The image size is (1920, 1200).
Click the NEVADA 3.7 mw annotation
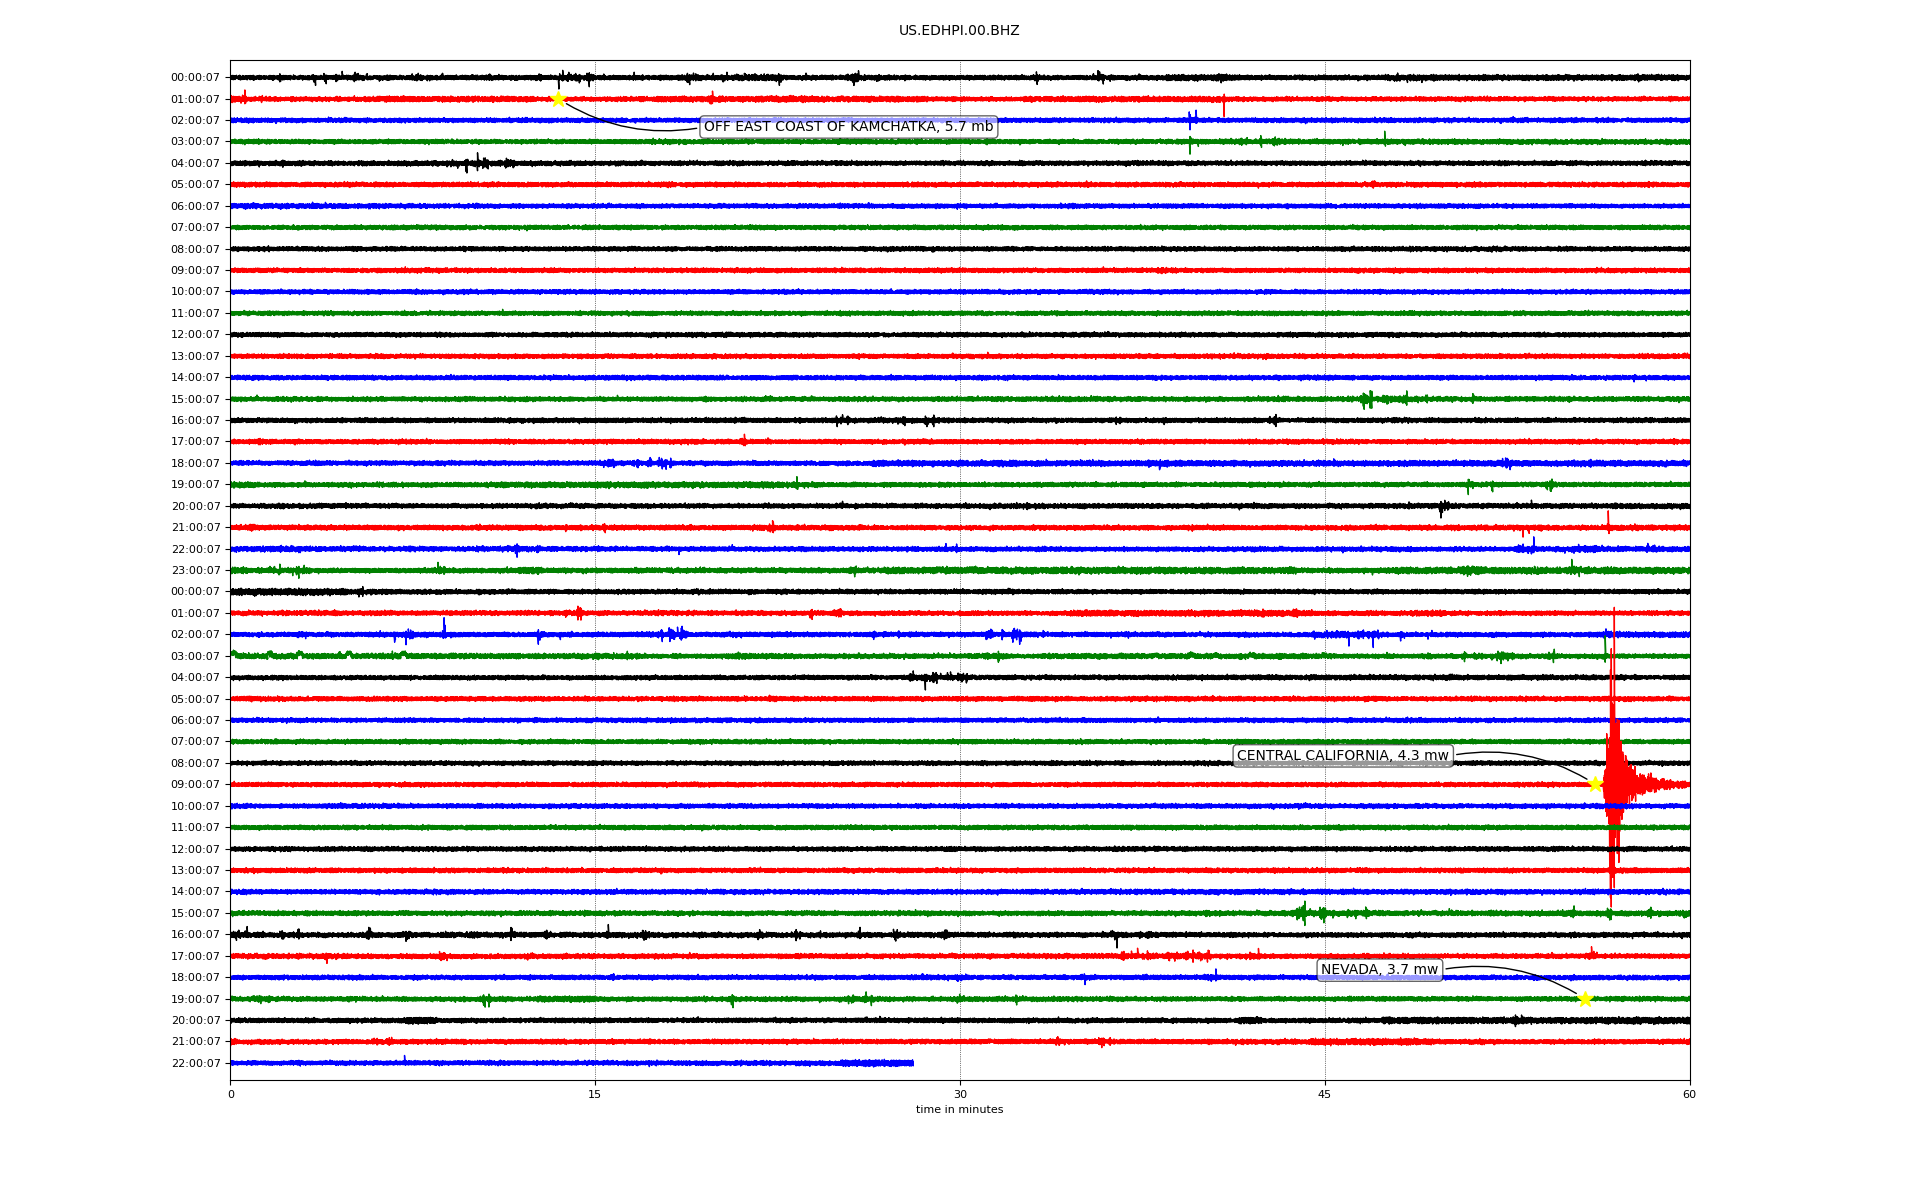pyautogui.click(x=1379, y=969)
